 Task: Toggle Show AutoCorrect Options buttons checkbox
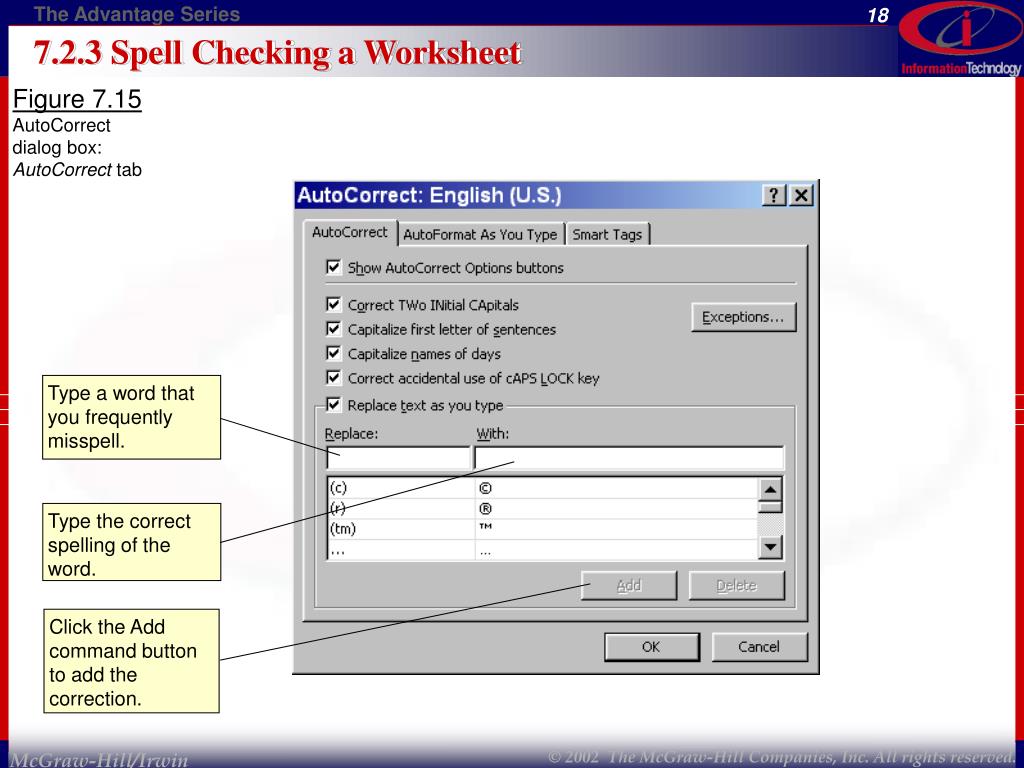tap(334, 267)
